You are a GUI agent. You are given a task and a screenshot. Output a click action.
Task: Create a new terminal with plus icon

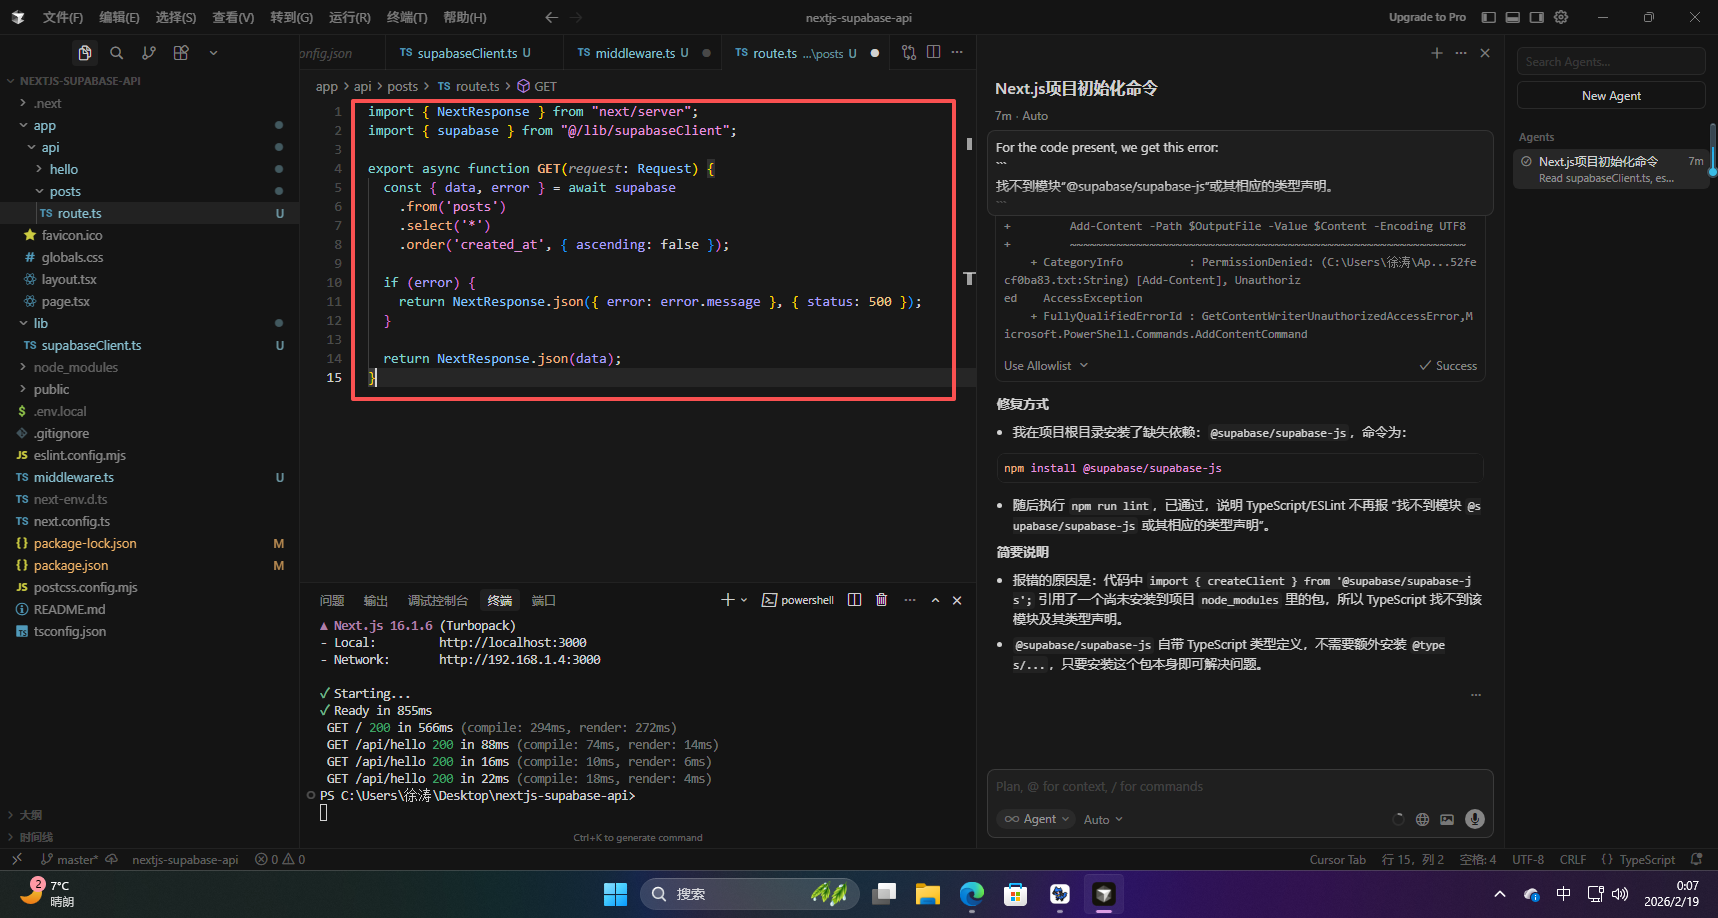727,600
